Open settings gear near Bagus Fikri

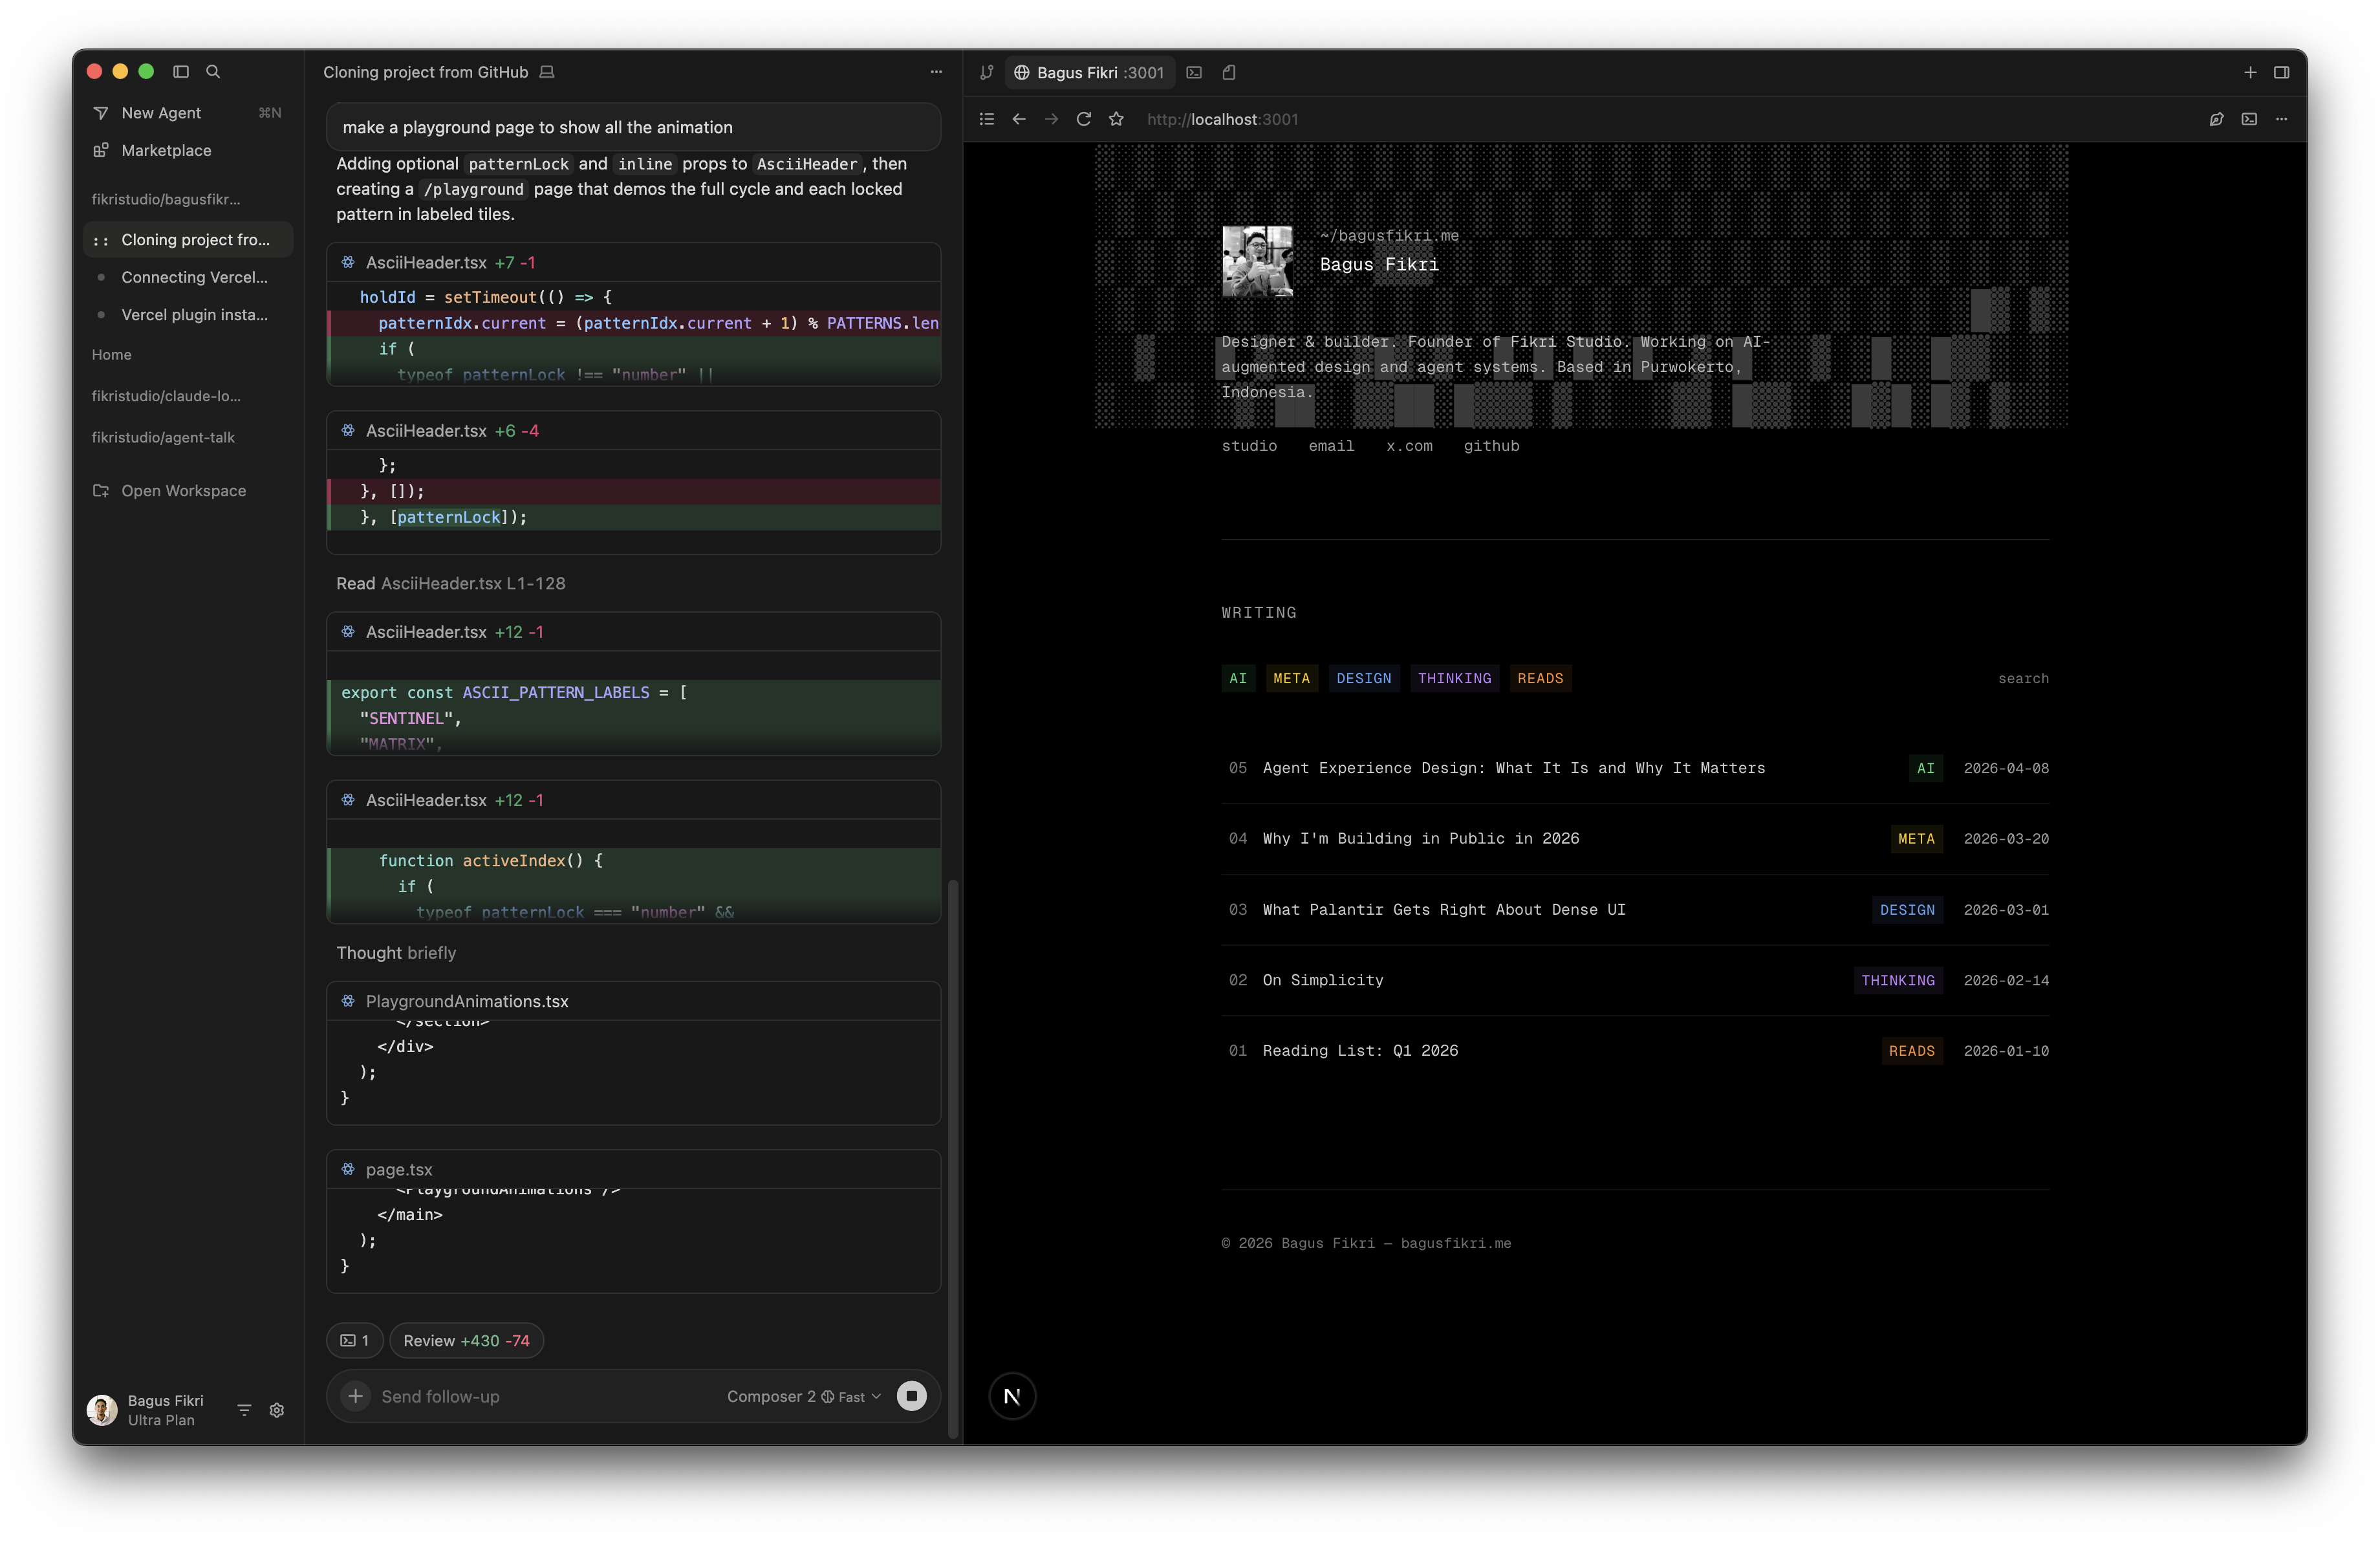277,1410
